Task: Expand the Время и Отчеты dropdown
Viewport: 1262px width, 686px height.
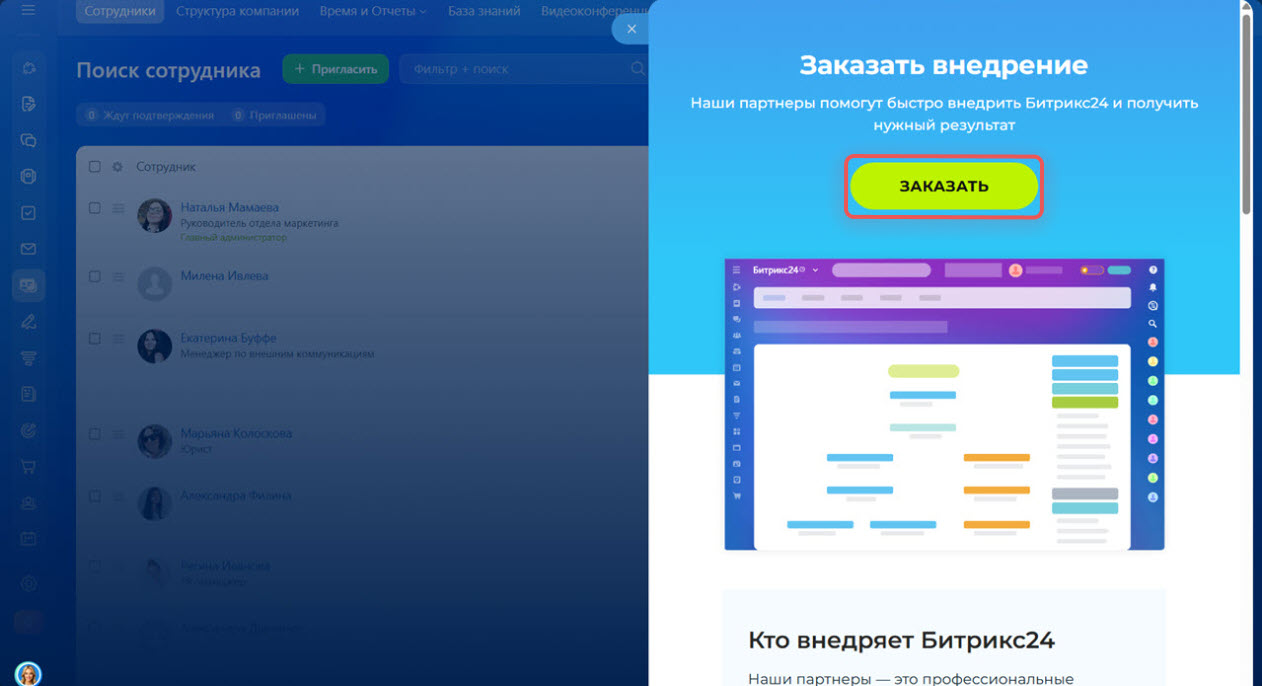Action: (x=372, y=12)
